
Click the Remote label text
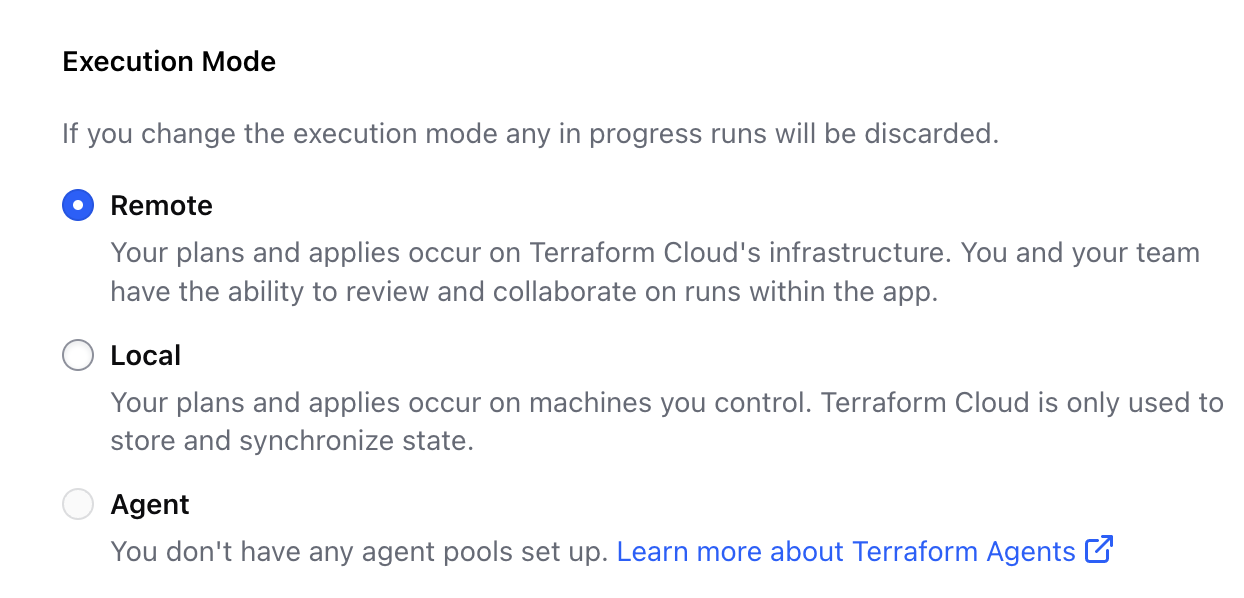coord(161,205)
